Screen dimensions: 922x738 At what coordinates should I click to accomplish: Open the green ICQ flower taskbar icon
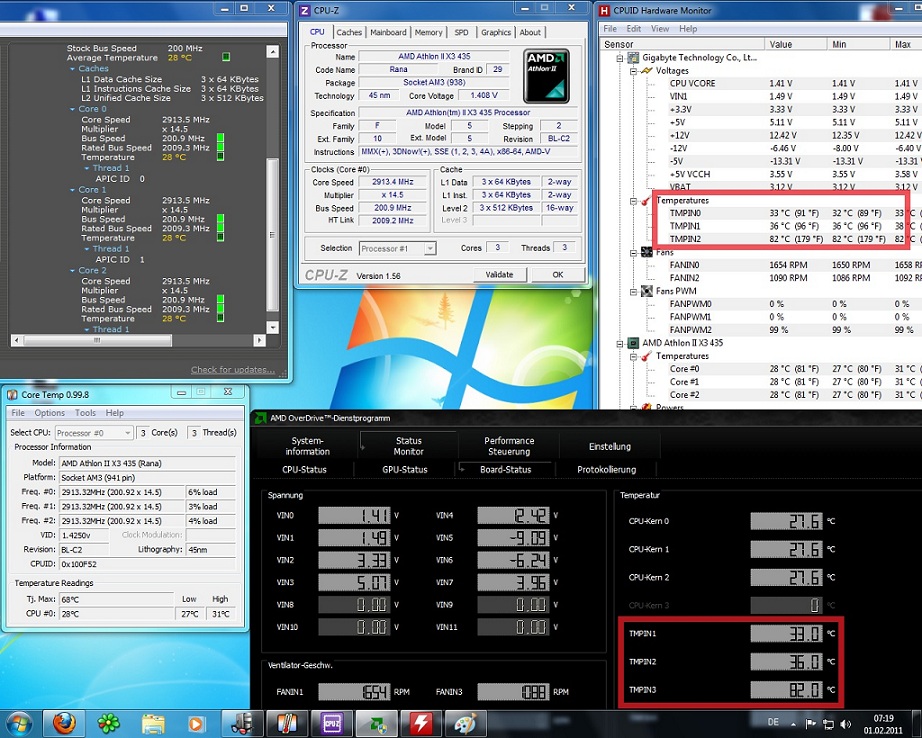pos(109,723)
